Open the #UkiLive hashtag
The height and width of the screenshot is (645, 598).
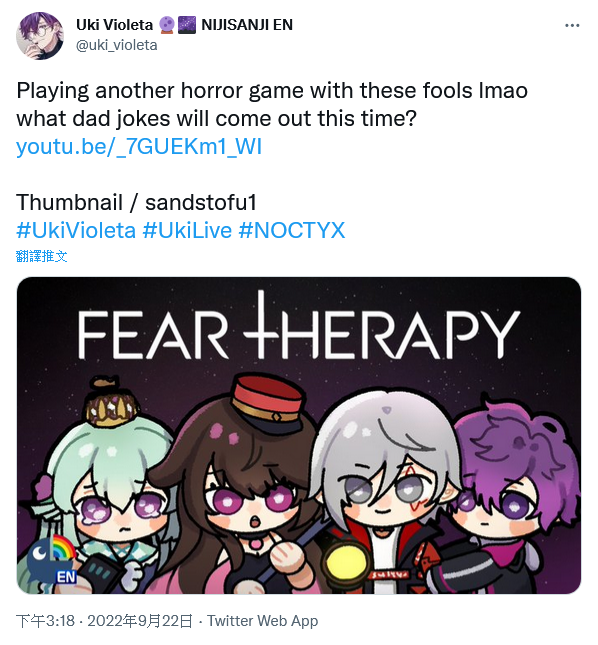[x=187, y=230]
